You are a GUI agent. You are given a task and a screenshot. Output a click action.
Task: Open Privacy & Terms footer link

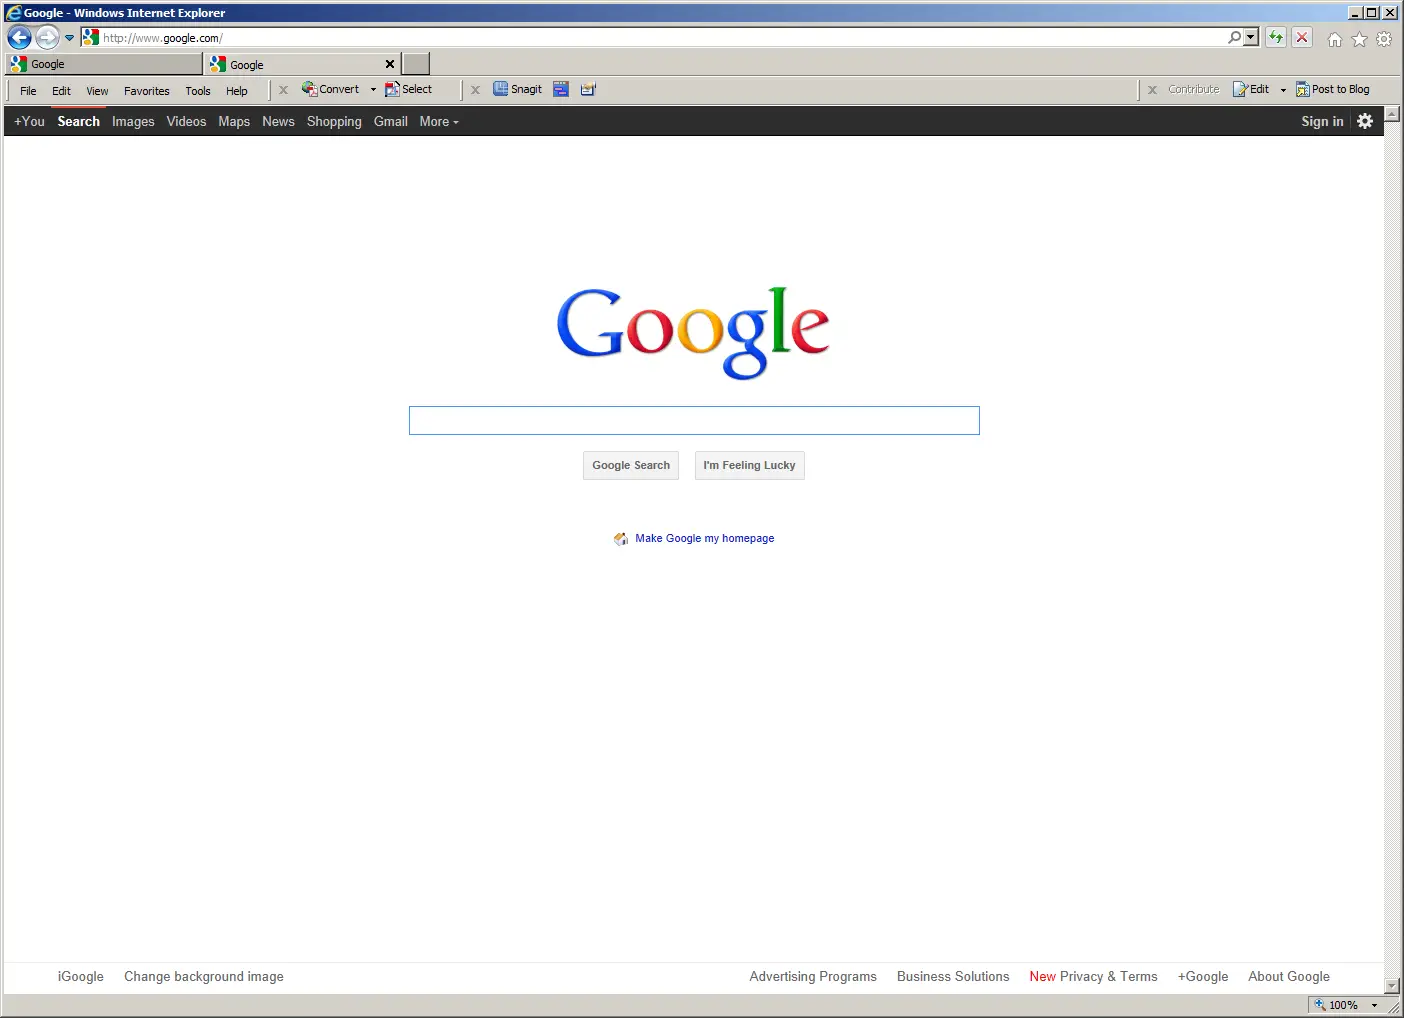[1108, 977]
